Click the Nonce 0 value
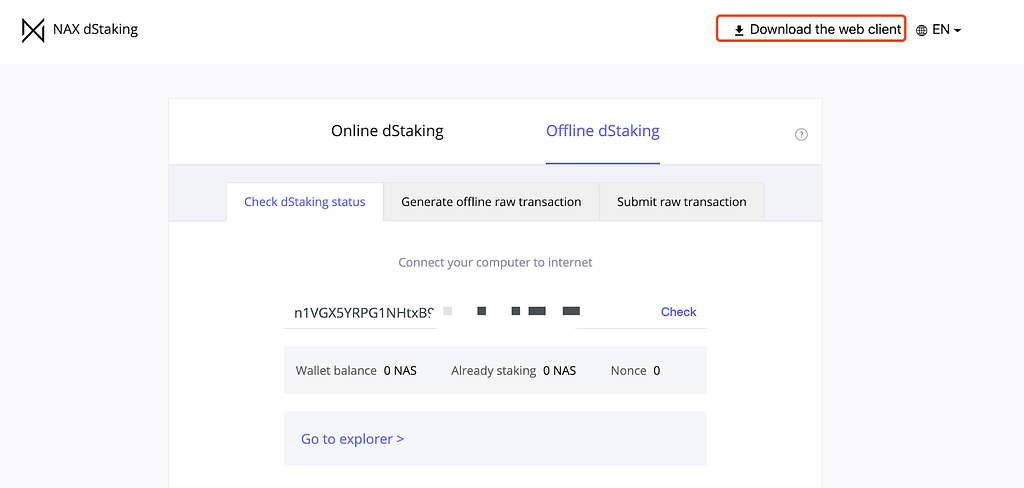This screenshot has width=1024, height=488. coord(657,371)
